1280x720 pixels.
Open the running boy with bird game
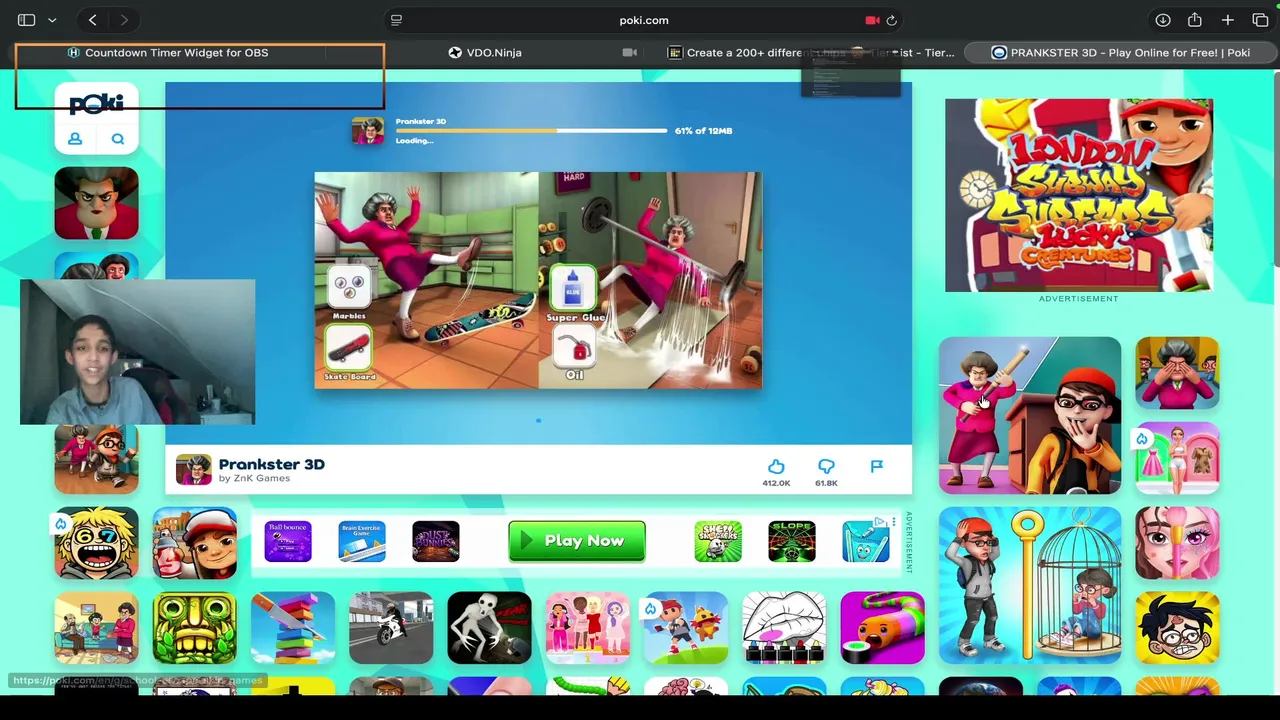coord(685,628)
